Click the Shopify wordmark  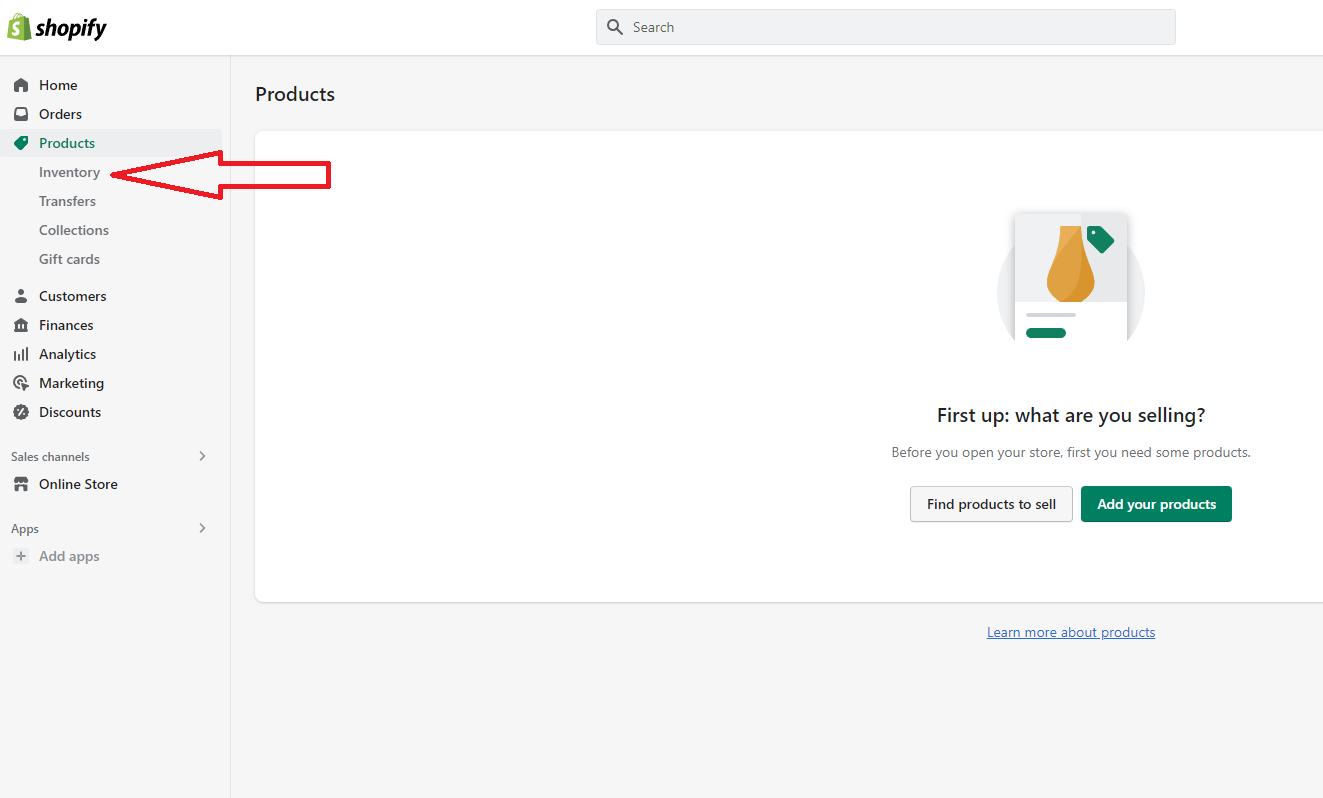point(71,28)
